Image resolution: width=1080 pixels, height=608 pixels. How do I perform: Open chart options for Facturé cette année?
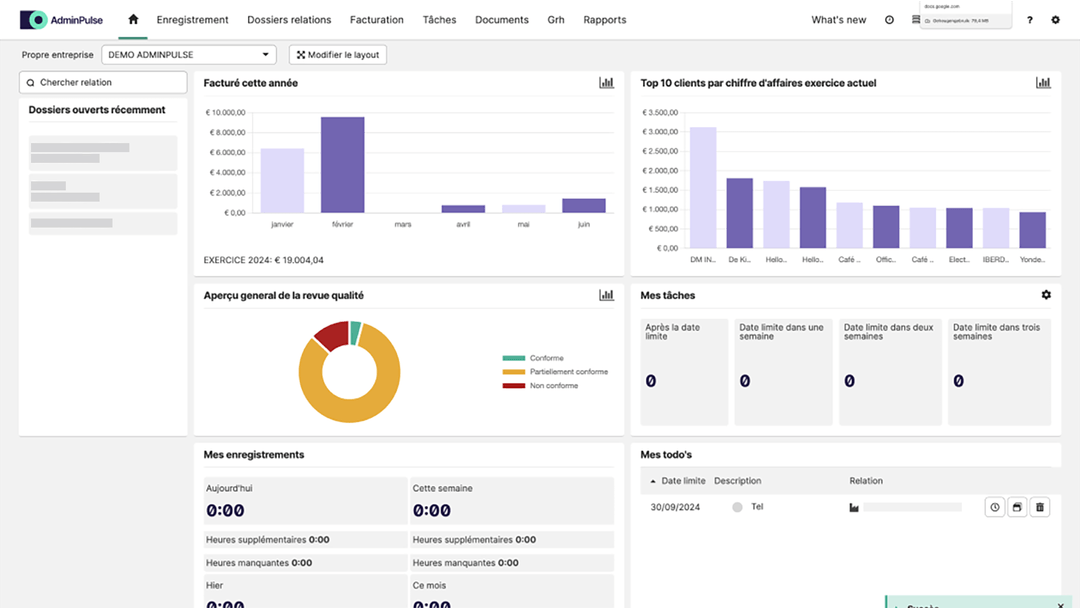[606, 83]
